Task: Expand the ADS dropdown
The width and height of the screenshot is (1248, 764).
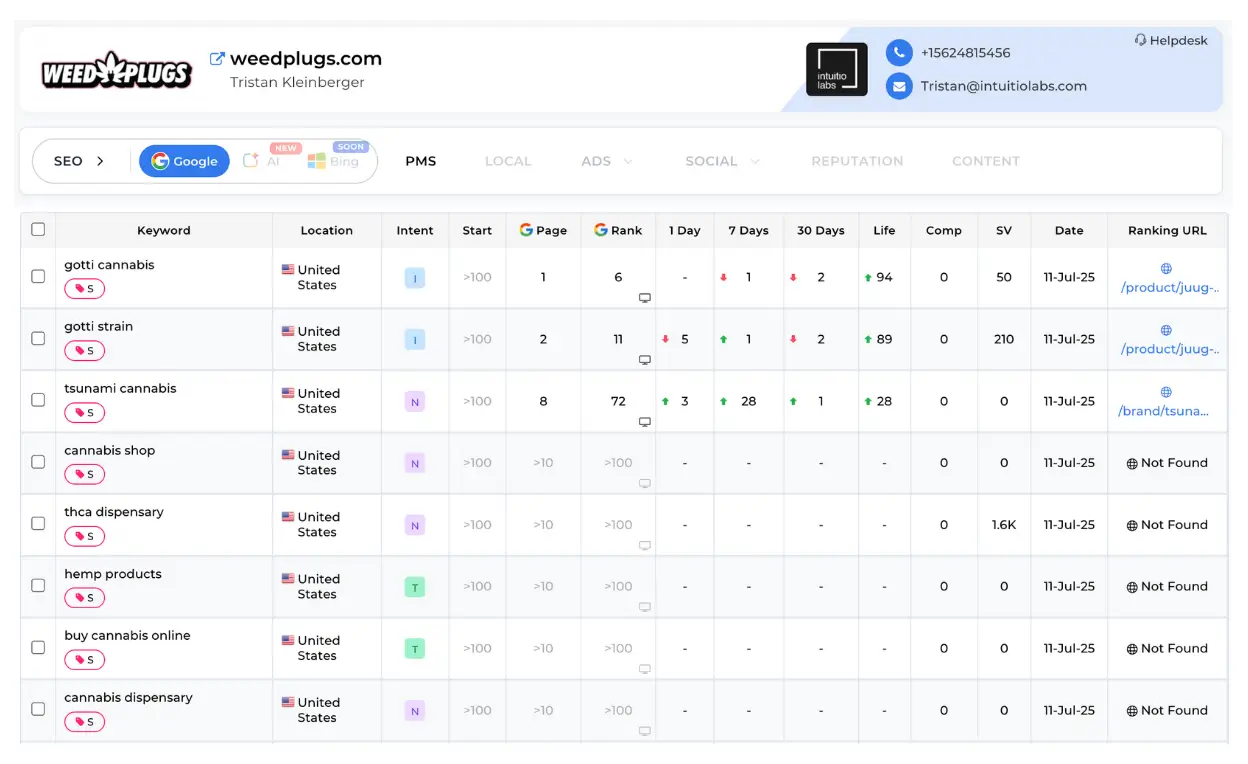Action: (x=626, y=161)
